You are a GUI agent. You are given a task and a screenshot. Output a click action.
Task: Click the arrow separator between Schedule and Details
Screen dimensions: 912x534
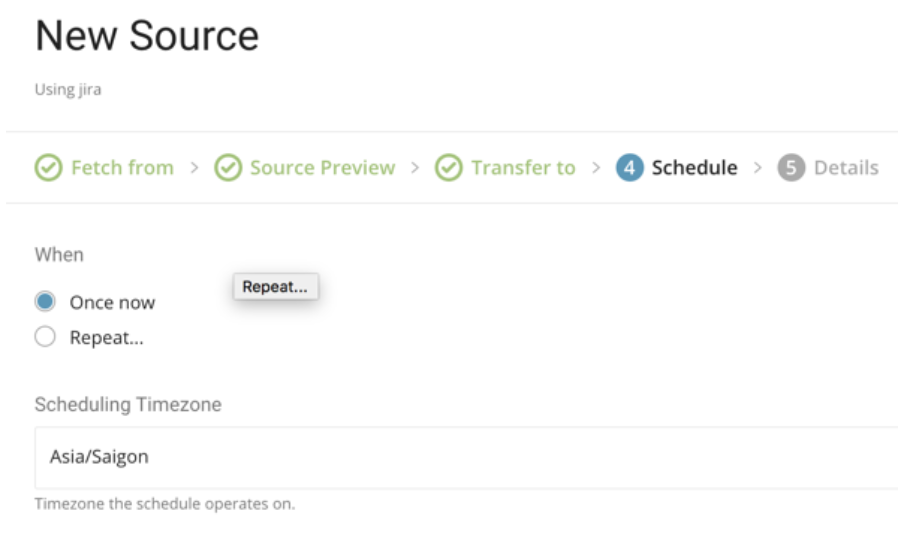(758, 167)
